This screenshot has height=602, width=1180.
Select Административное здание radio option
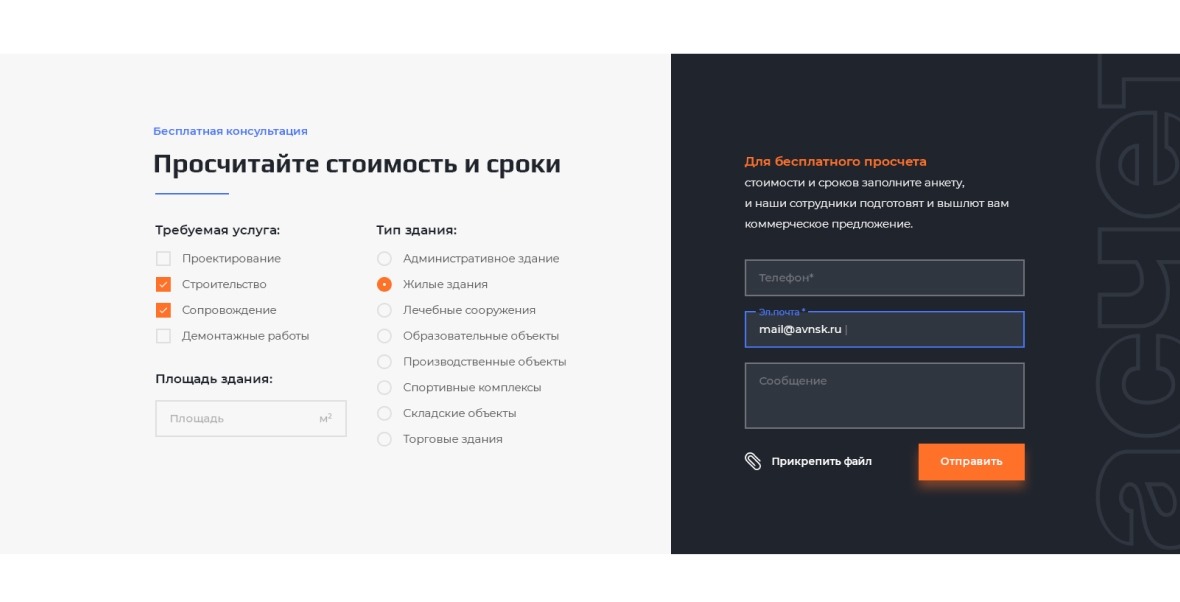point(384,258)
